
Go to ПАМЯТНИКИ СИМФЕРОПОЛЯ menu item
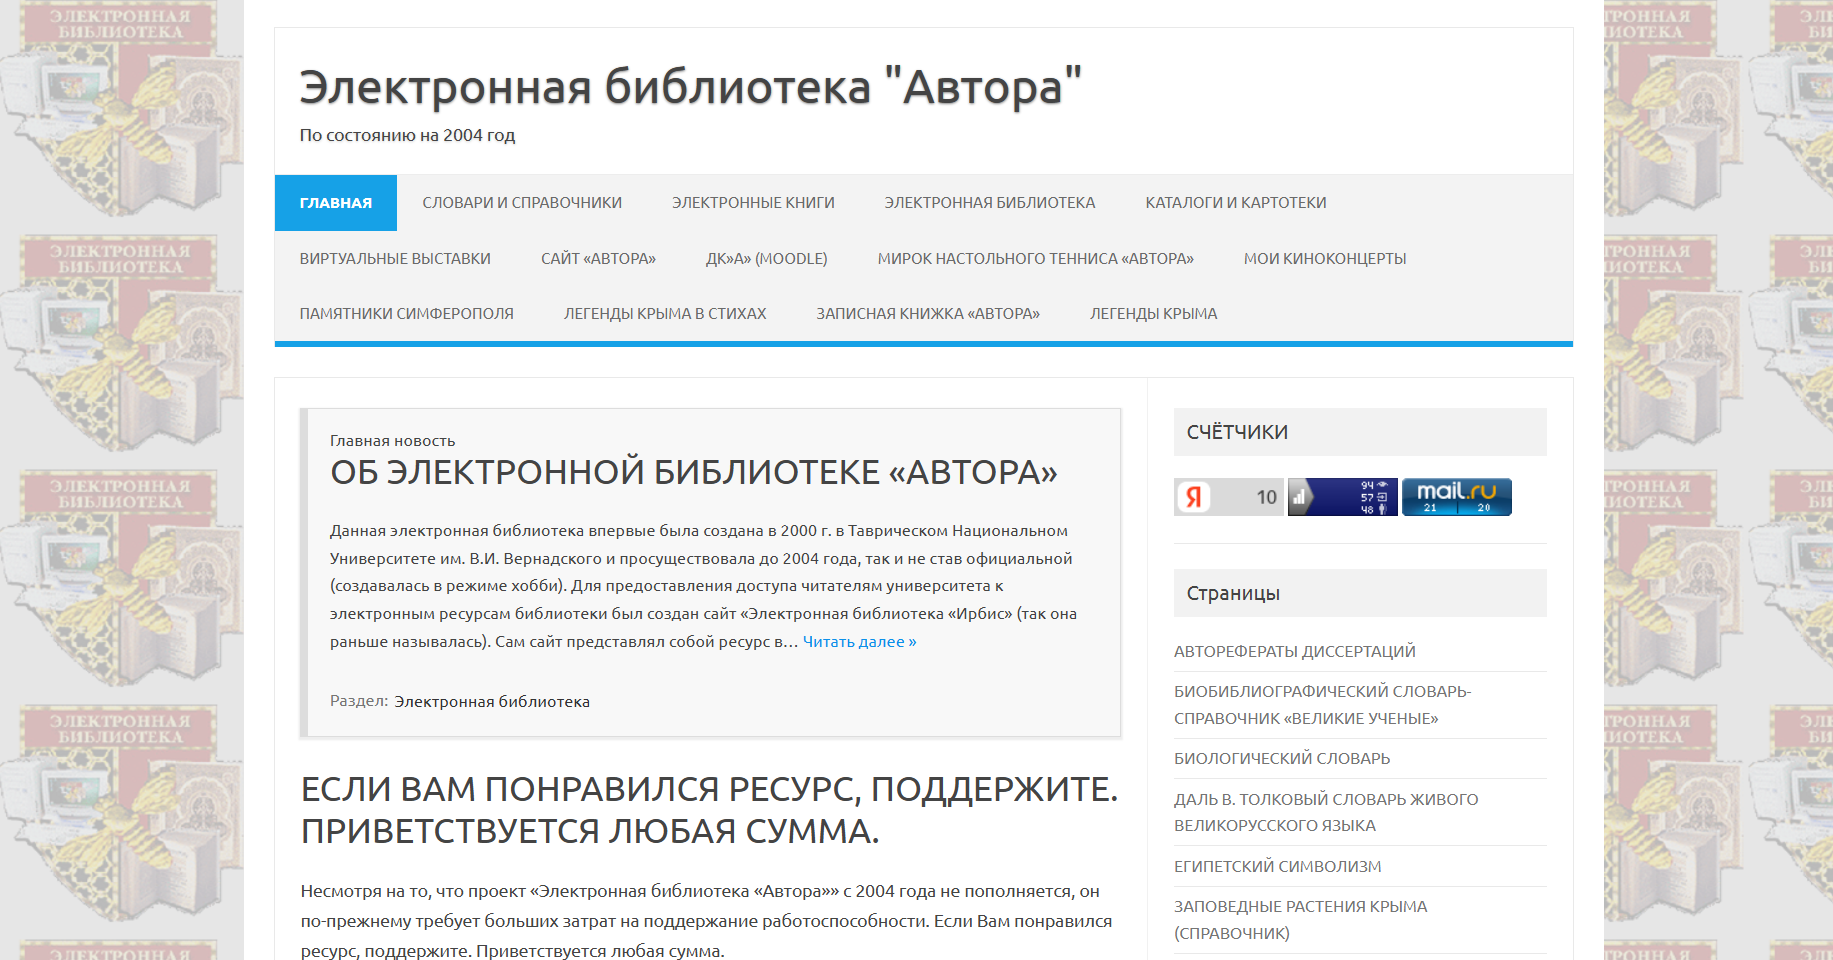pos(407,314)
